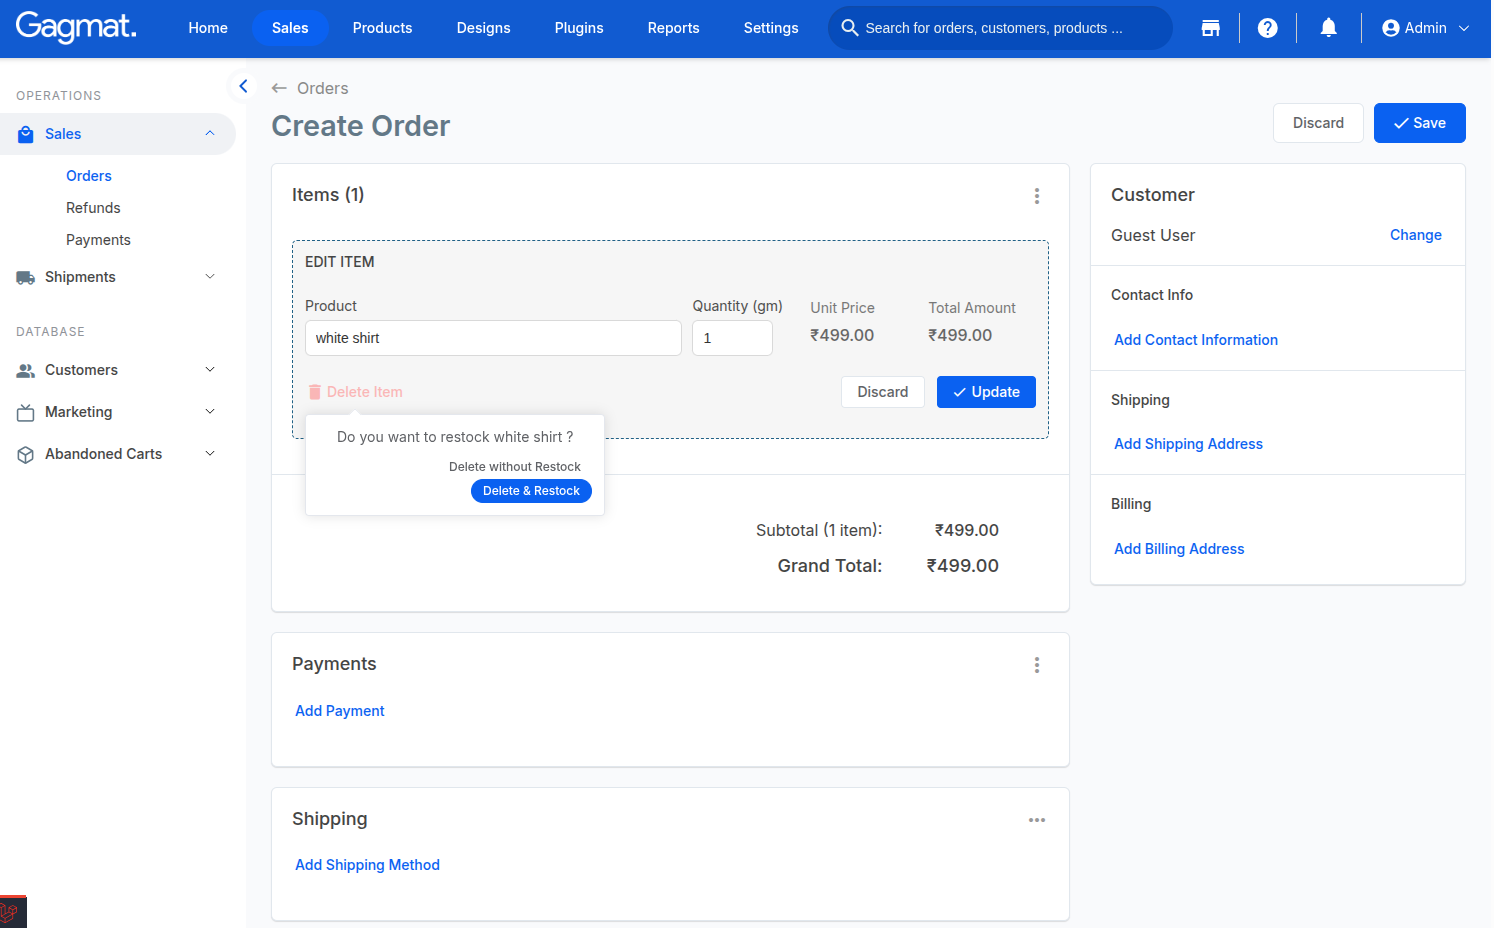Click the Delete Item trash icon
Image resolution: width=1494 pixels, height=928 pixels.
[315, 392]
